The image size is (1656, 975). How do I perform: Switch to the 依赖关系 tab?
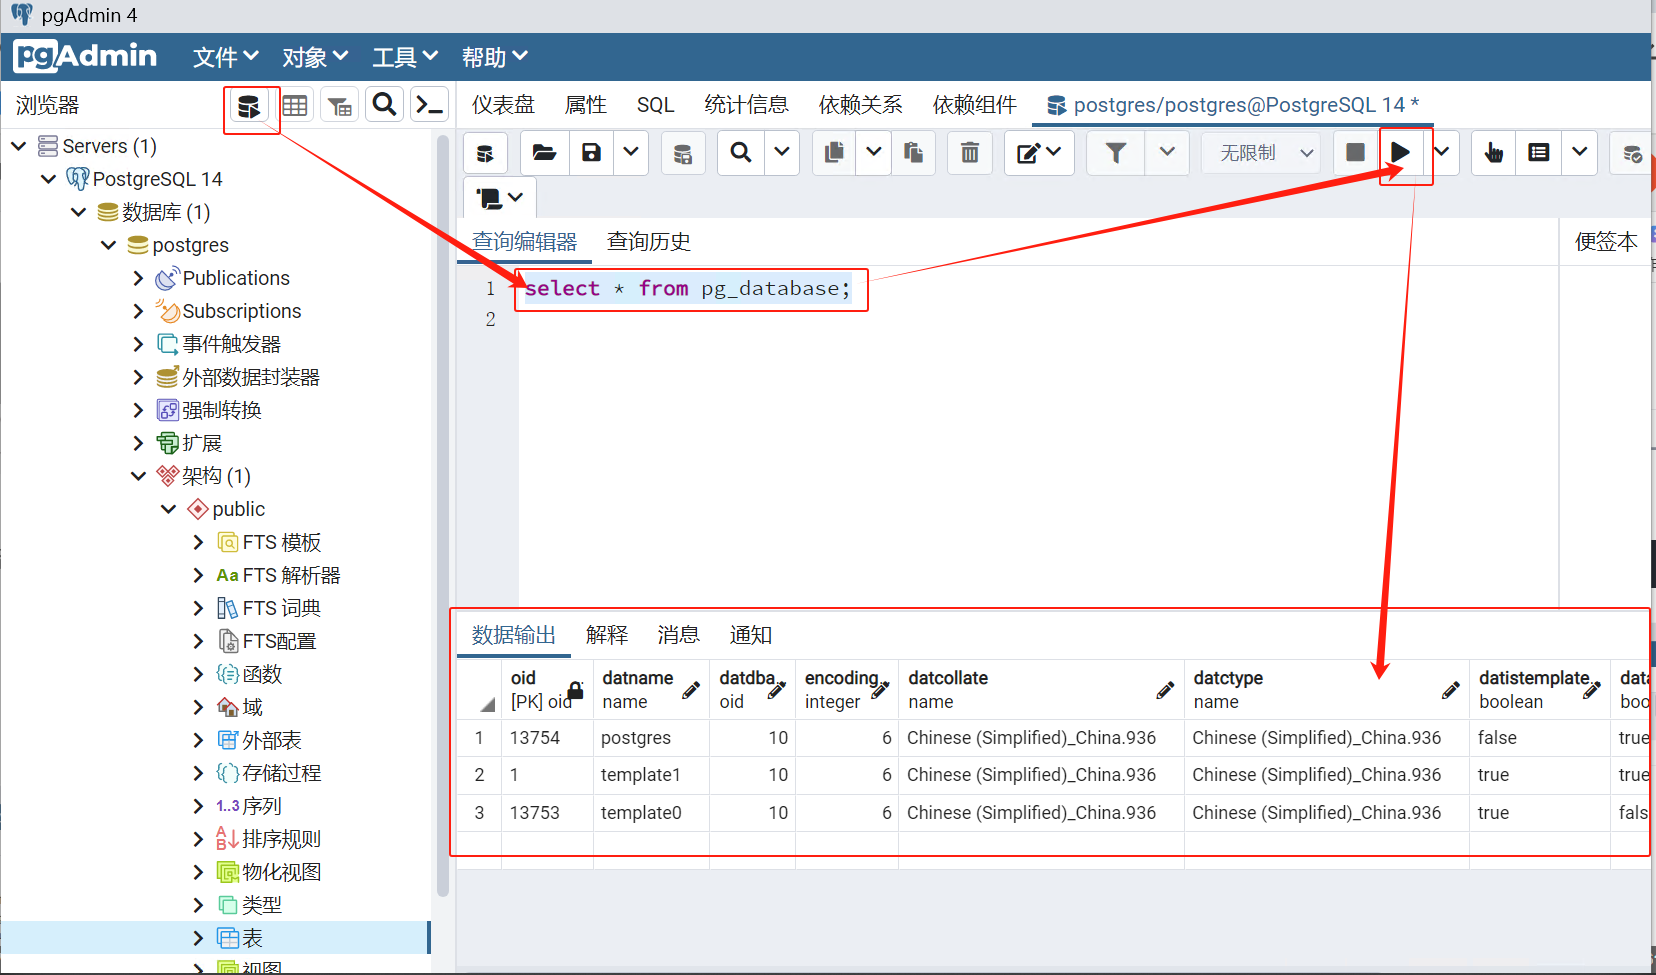click(x=860, y=105)
